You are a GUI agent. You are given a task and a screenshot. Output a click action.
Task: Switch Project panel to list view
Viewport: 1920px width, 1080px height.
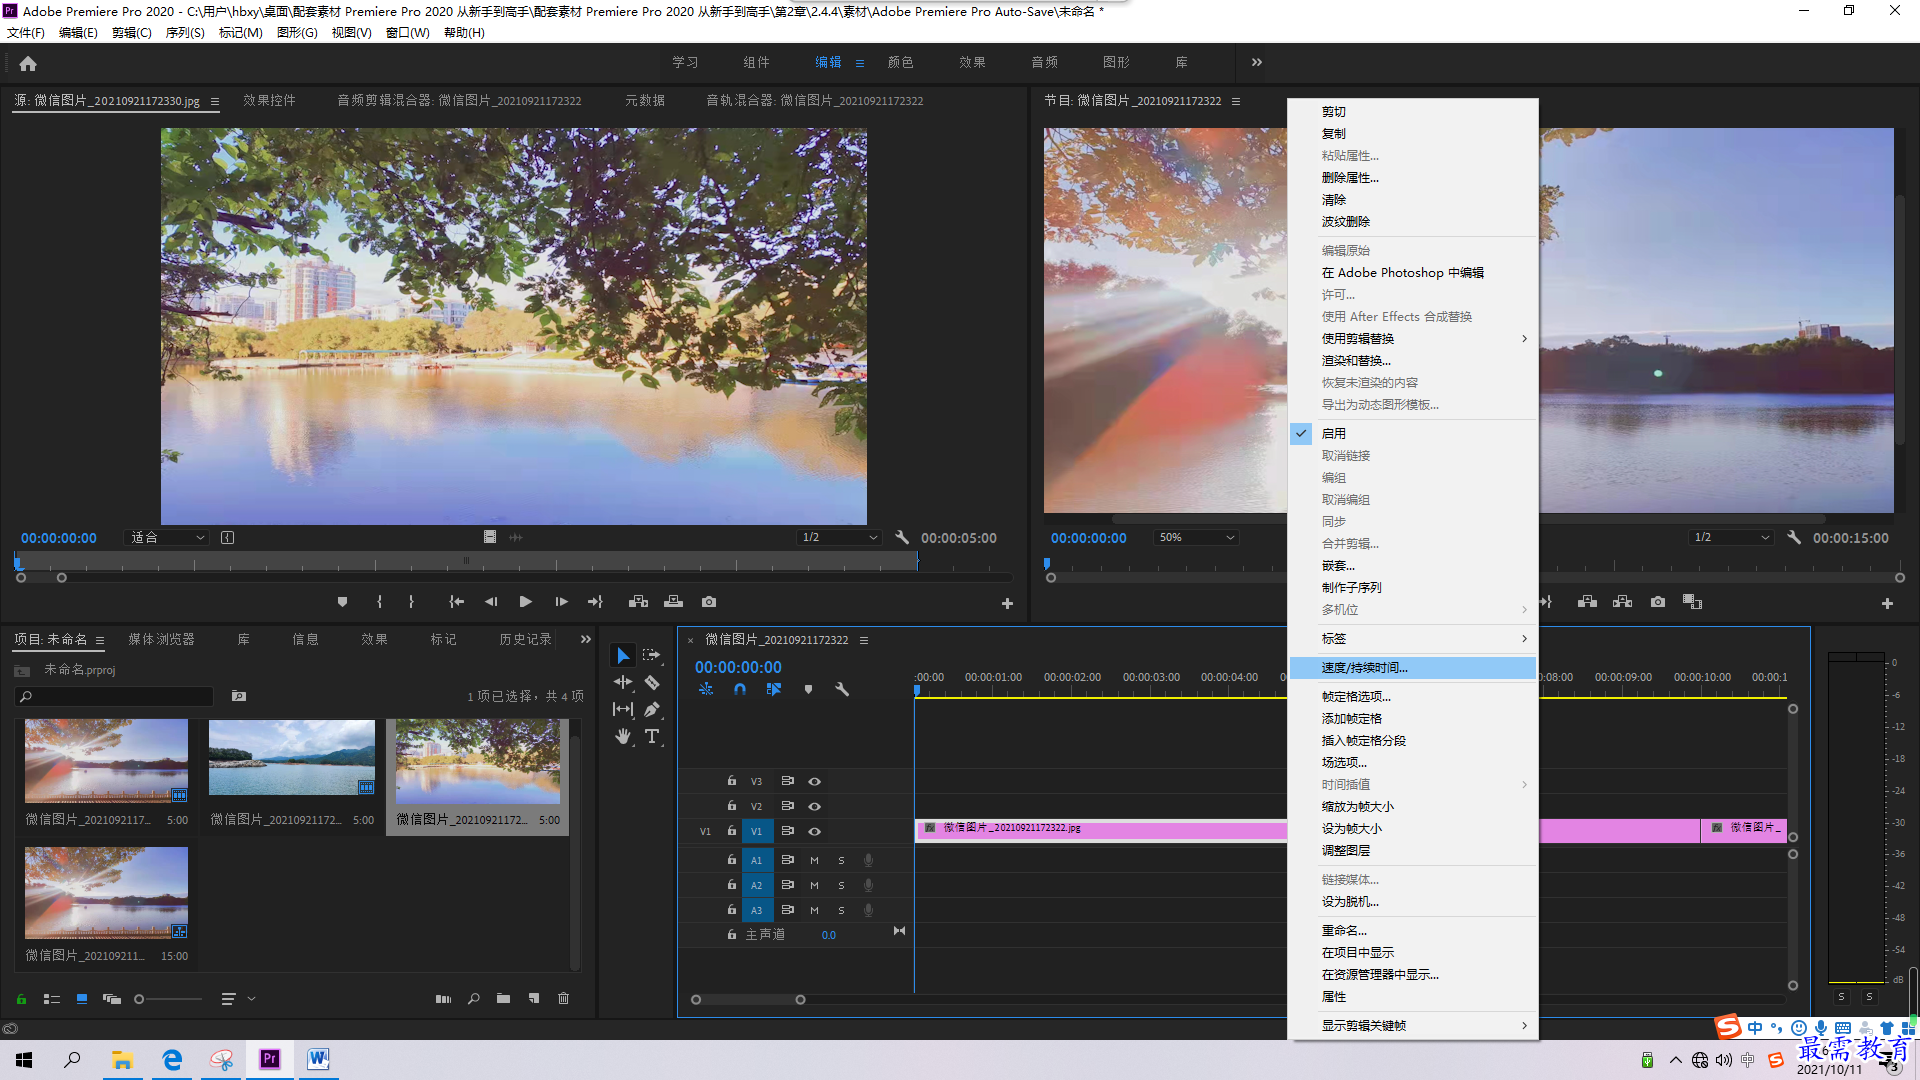click(x=52, y=998)
